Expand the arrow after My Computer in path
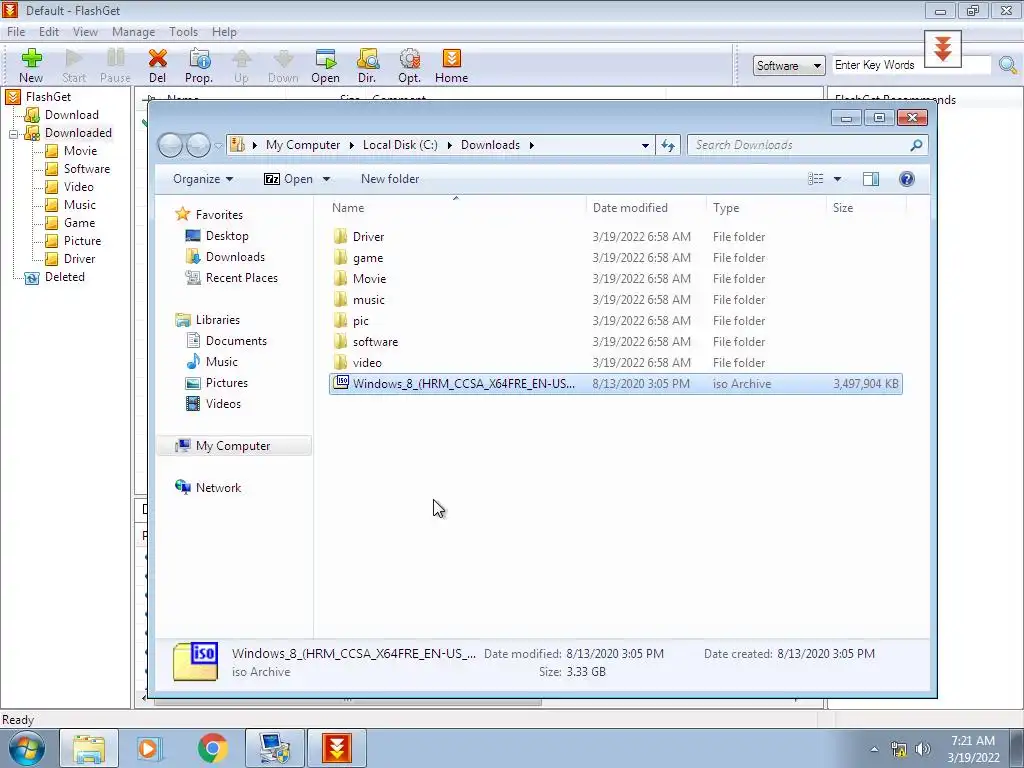Viewport: 1024px width, 768px height. click(351, 145)
